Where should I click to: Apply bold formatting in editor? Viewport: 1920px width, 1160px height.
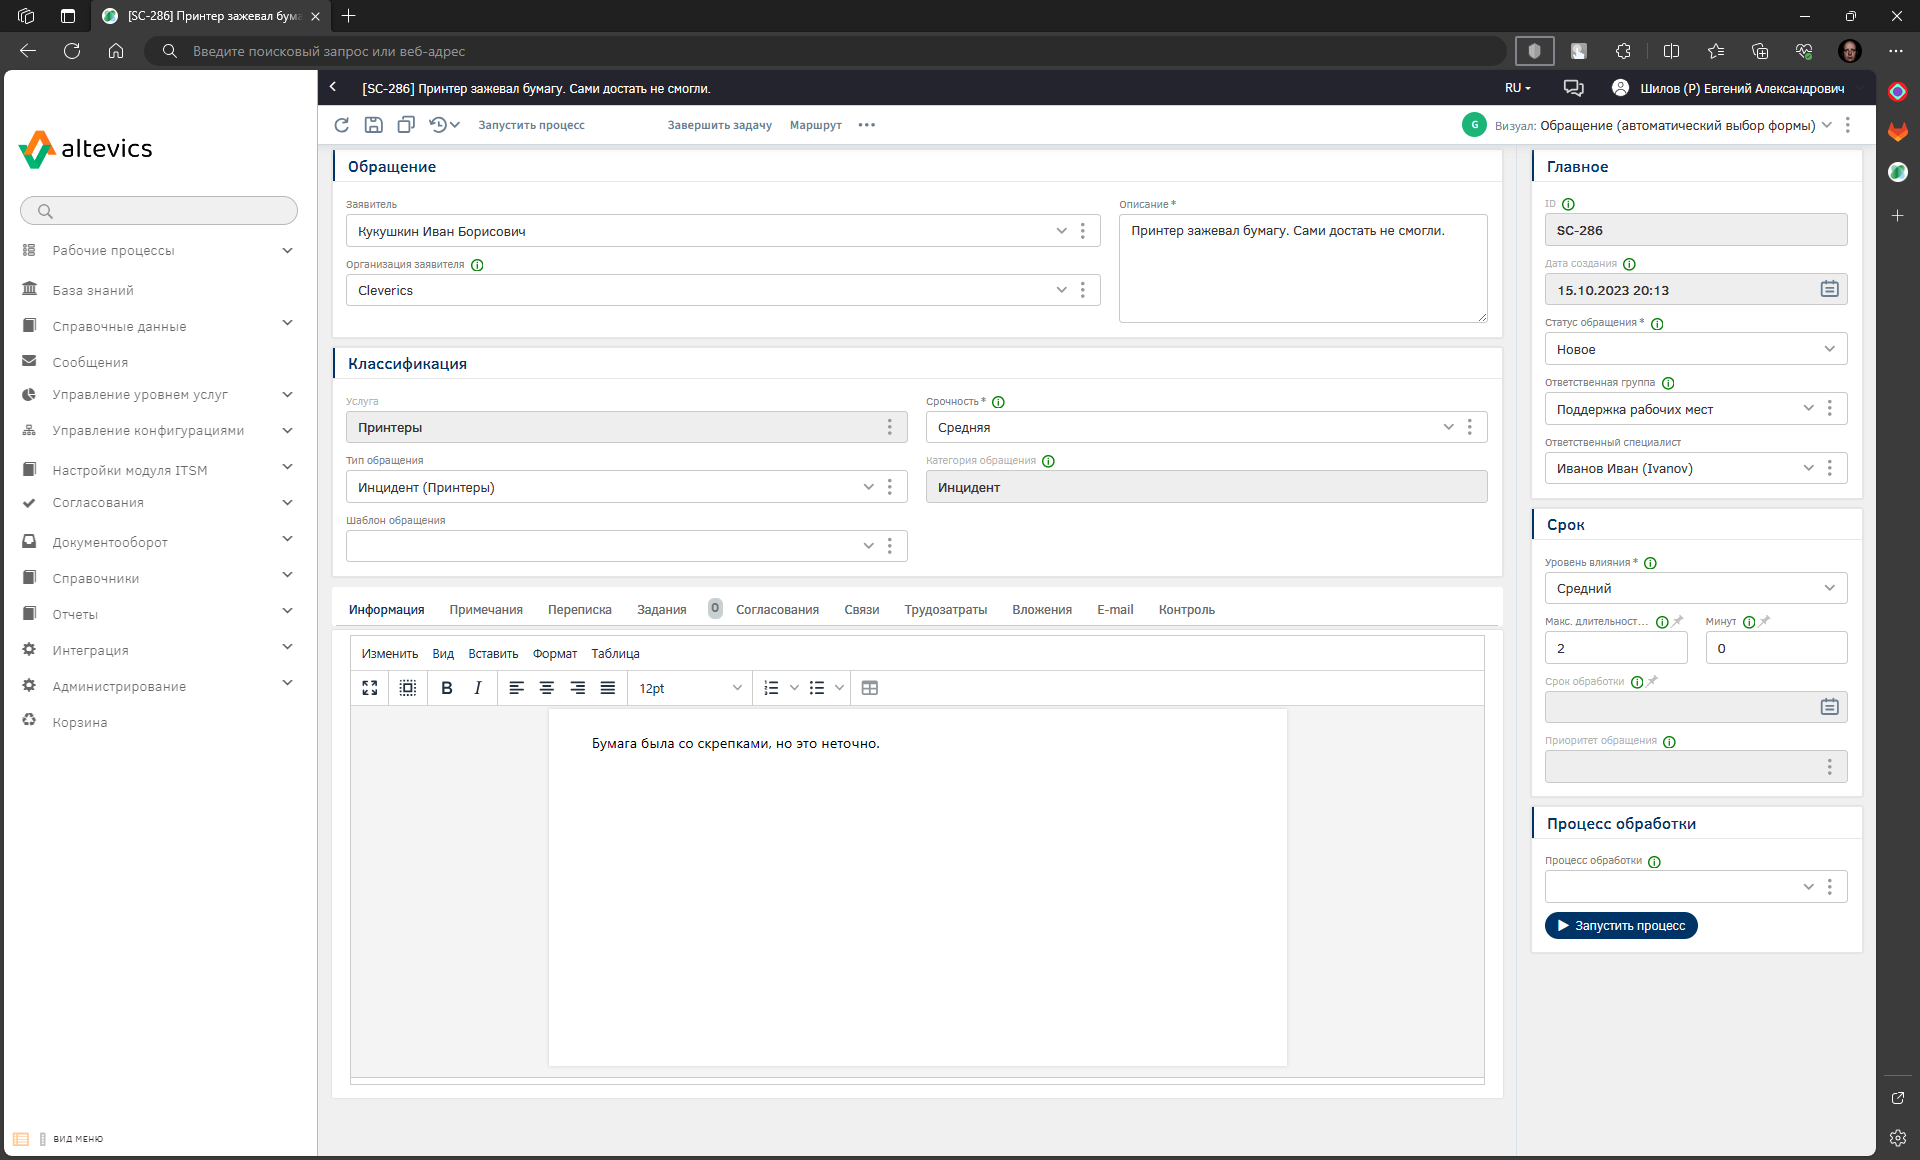tap(447, 688)
